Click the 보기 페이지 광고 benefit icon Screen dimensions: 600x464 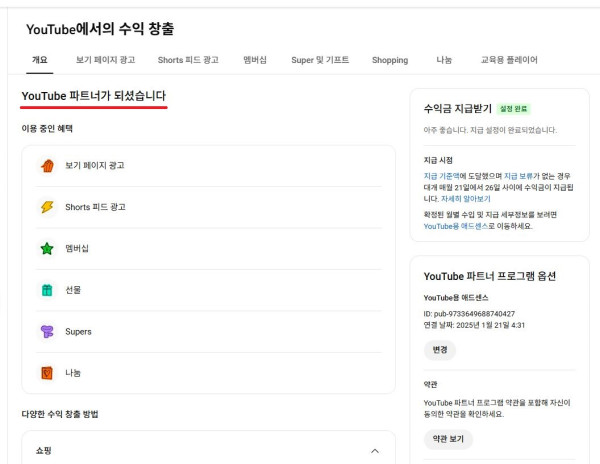[x=46, y=166]
